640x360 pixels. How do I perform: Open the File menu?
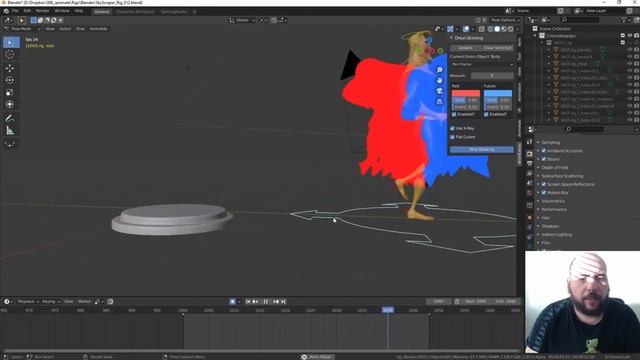[15, 11]
